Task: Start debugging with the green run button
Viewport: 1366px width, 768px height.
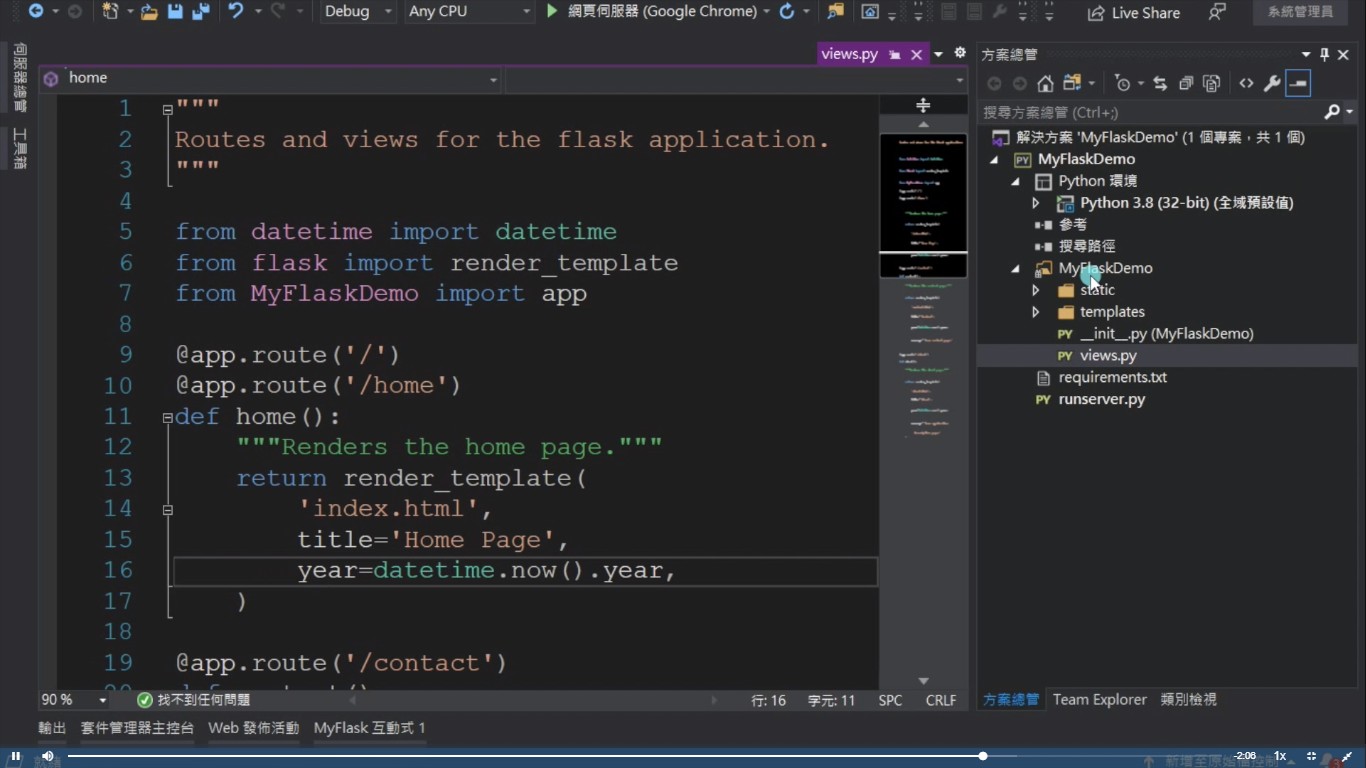Action: [x=552, y=11]
